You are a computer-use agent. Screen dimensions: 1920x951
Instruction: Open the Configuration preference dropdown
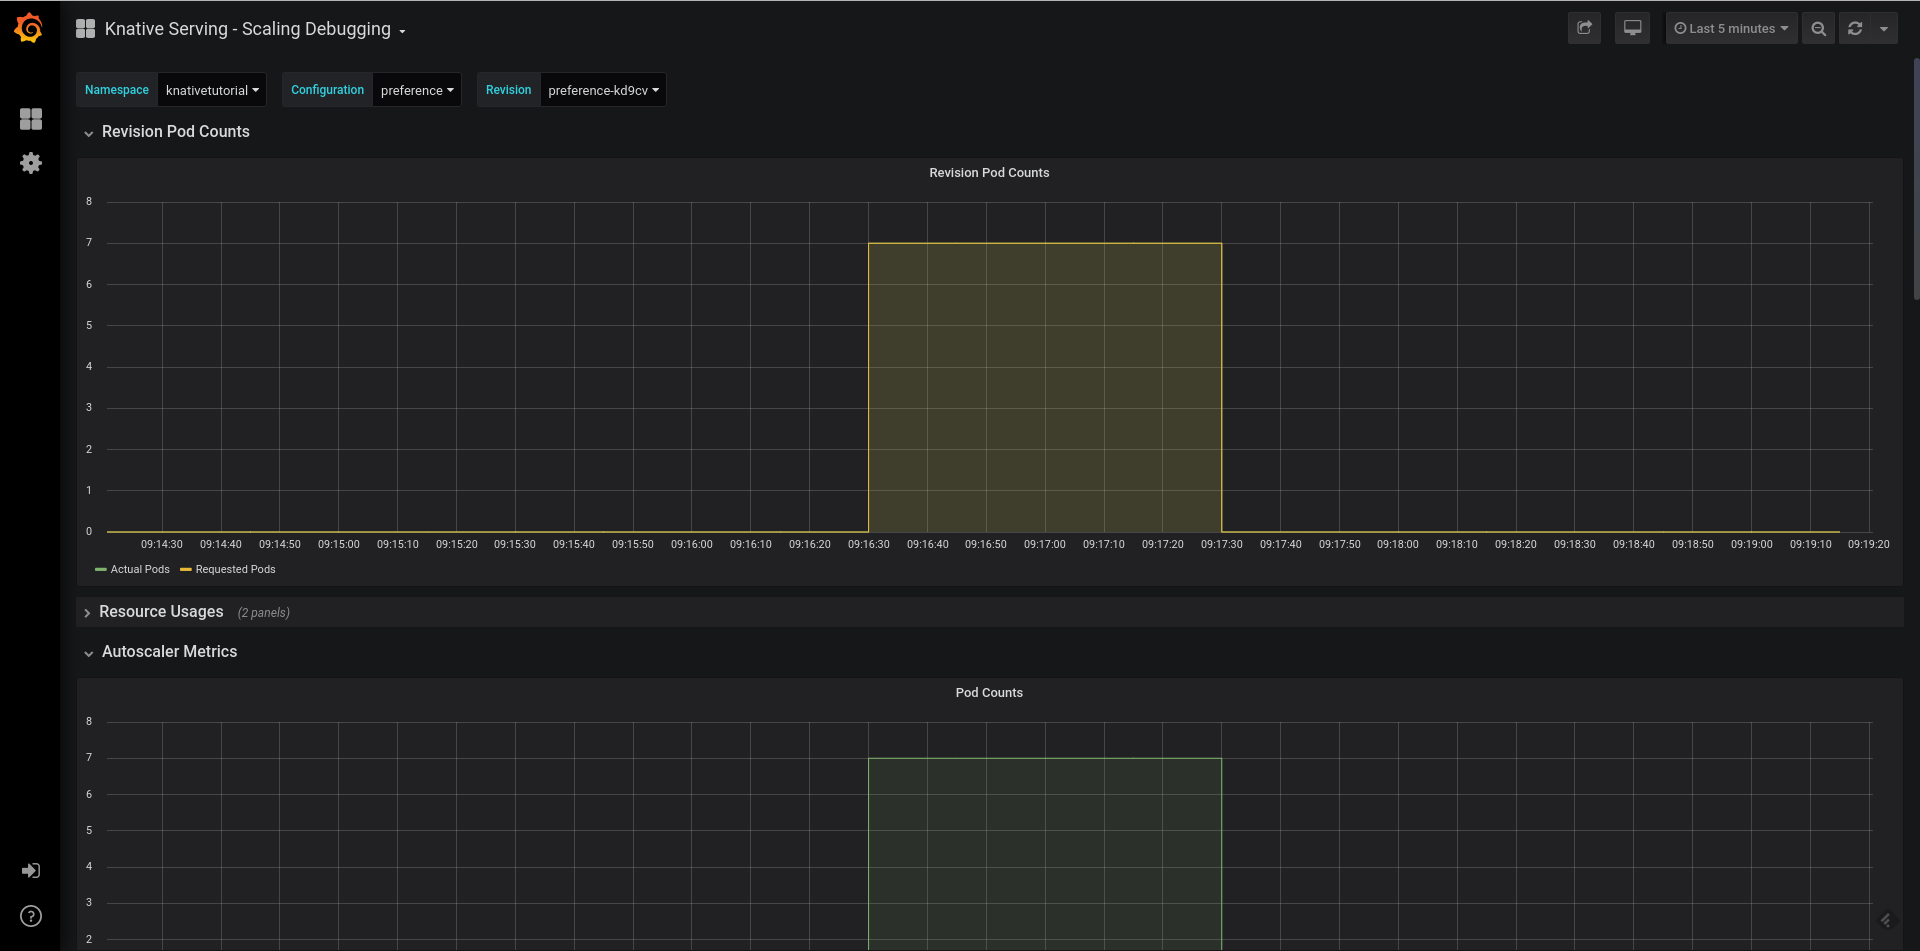tap(417, 90)
